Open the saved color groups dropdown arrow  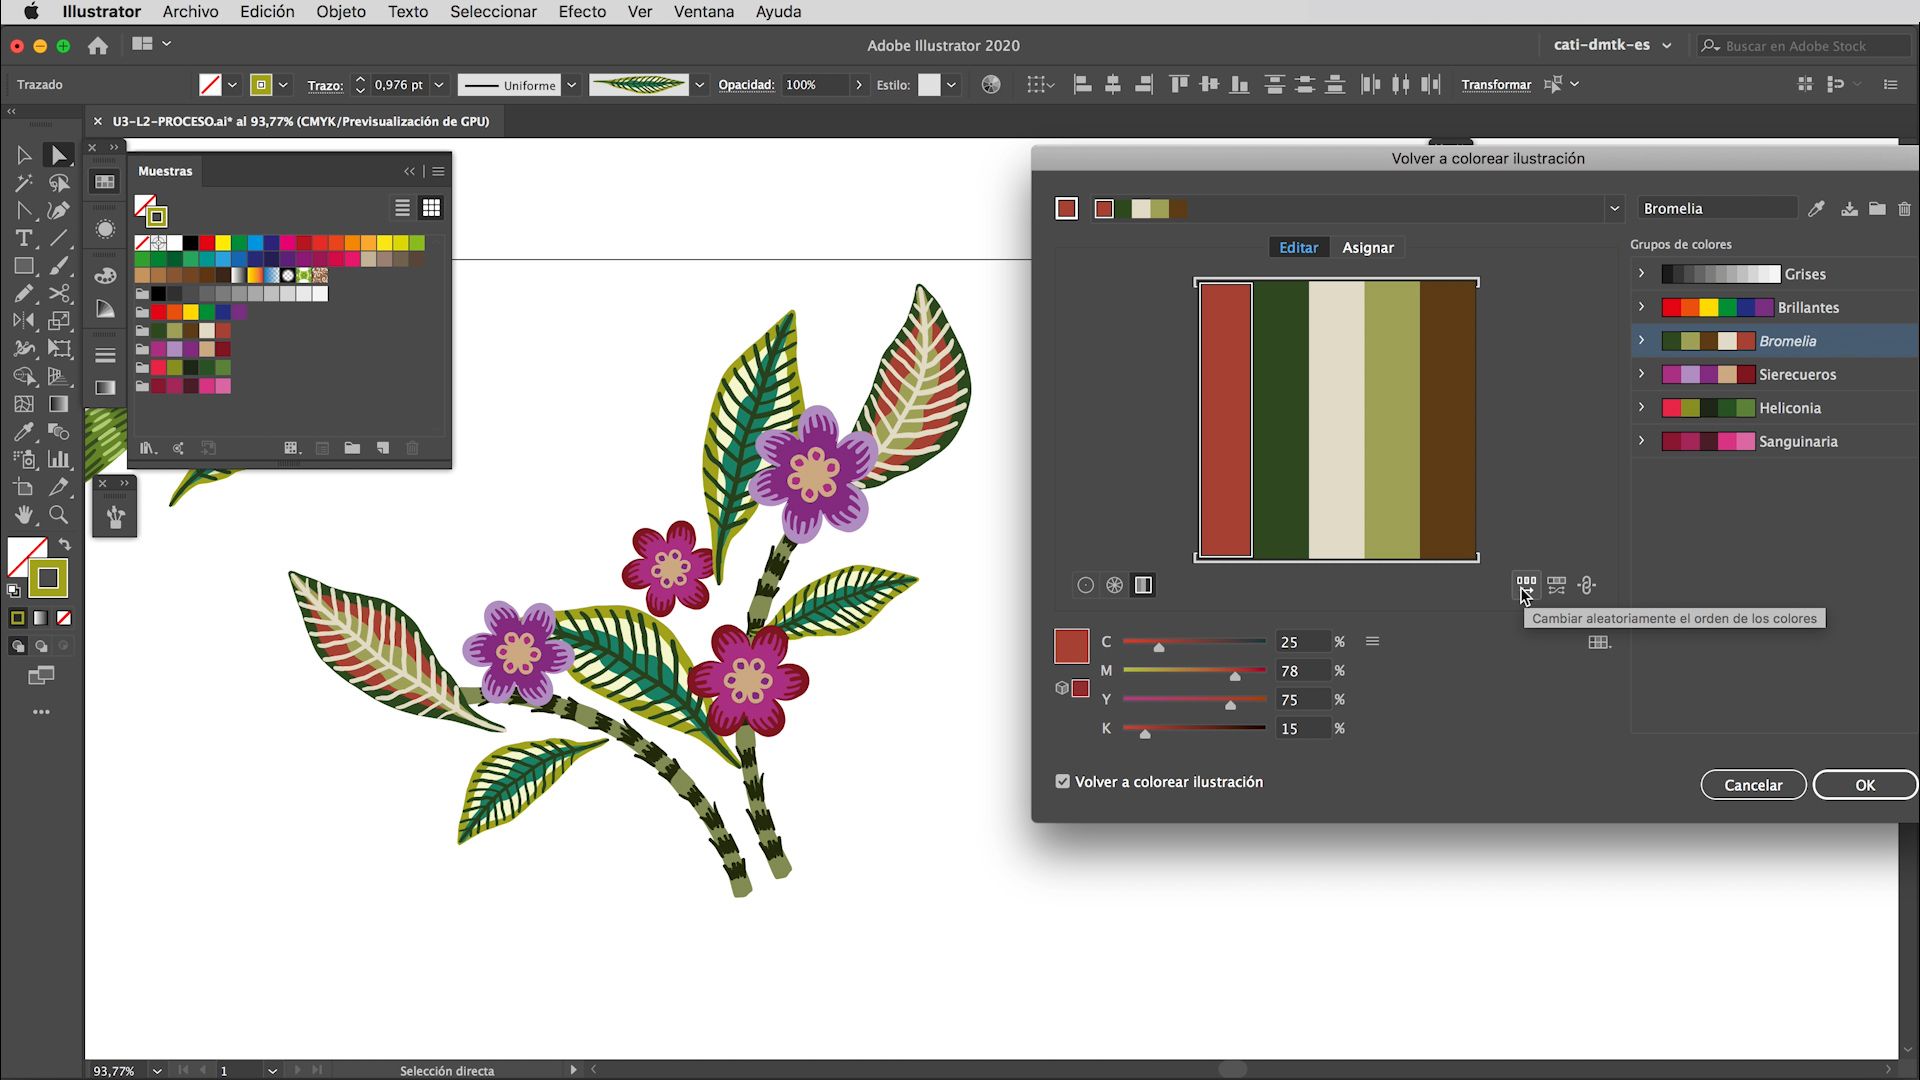click(x=1614, y=208)
